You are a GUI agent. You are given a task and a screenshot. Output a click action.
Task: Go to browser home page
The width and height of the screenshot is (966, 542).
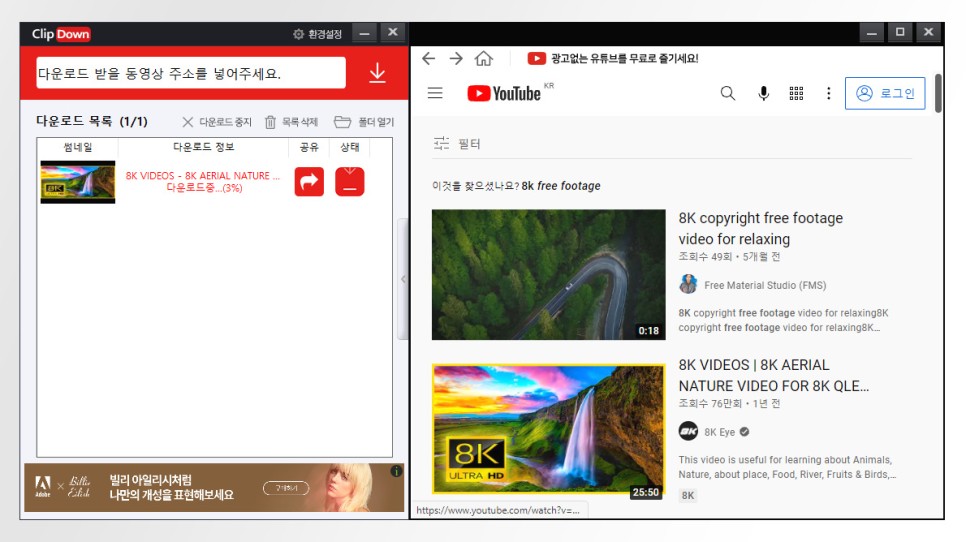tap(484, 59)
